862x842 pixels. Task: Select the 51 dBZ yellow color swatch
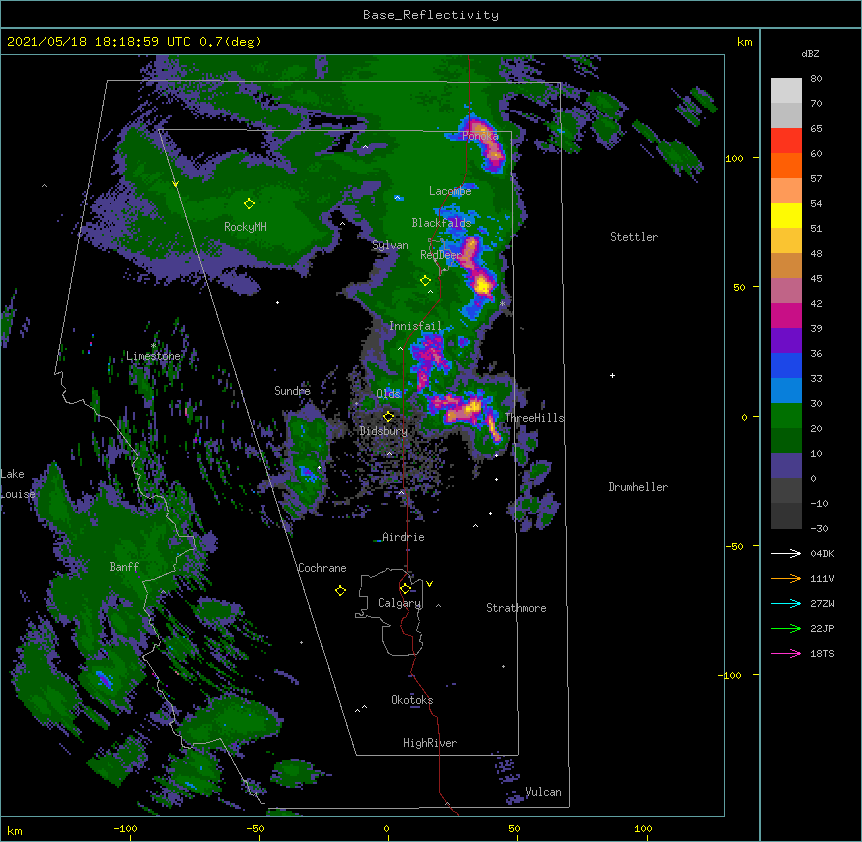[x=786, y=215]
